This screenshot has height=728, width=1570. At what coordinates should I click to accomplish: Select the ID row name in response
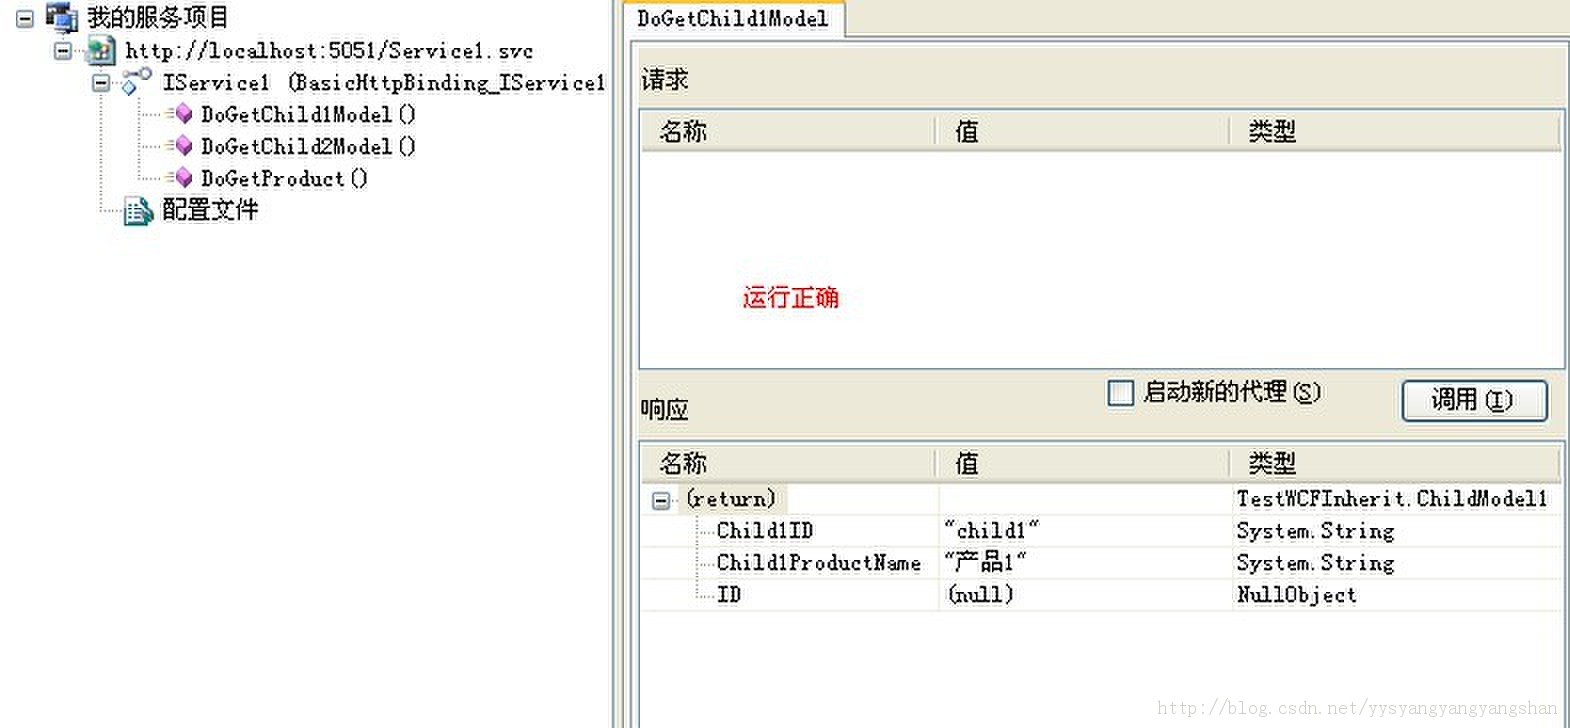[x=729, y=594]
